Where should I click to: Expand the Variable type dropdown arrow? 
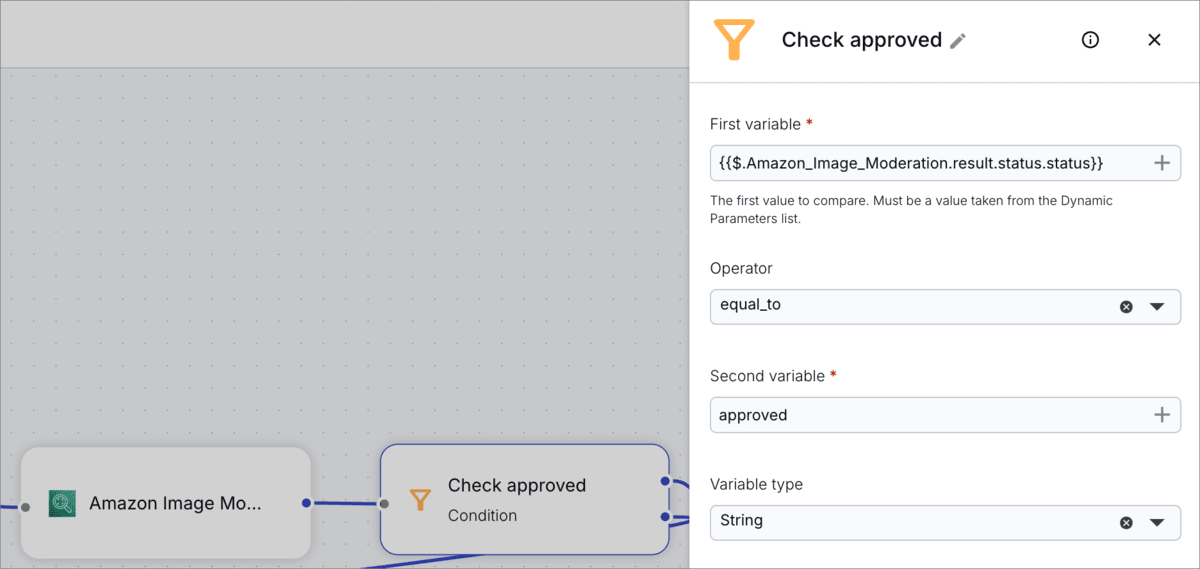coord(1157,523)
